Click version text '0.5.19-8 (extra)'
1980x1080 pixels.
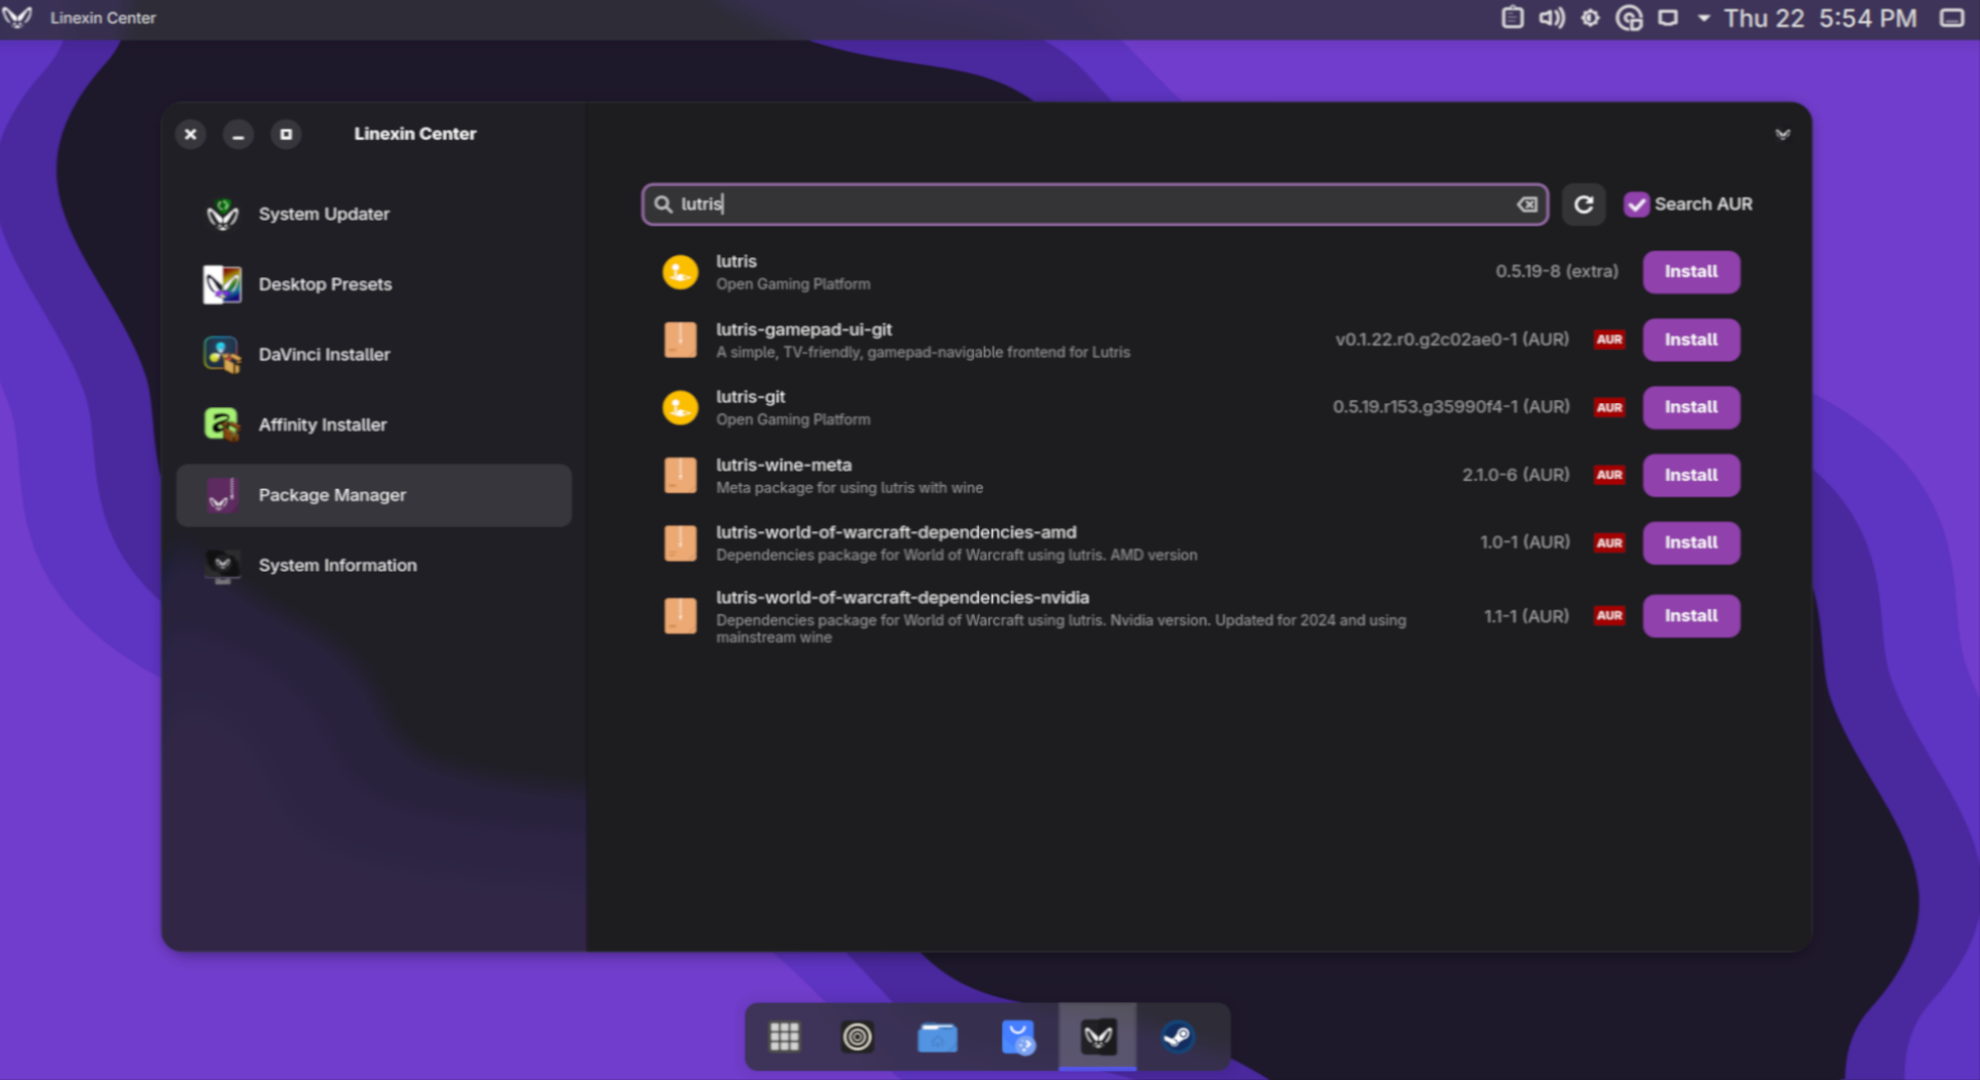tap(1557, 272)
